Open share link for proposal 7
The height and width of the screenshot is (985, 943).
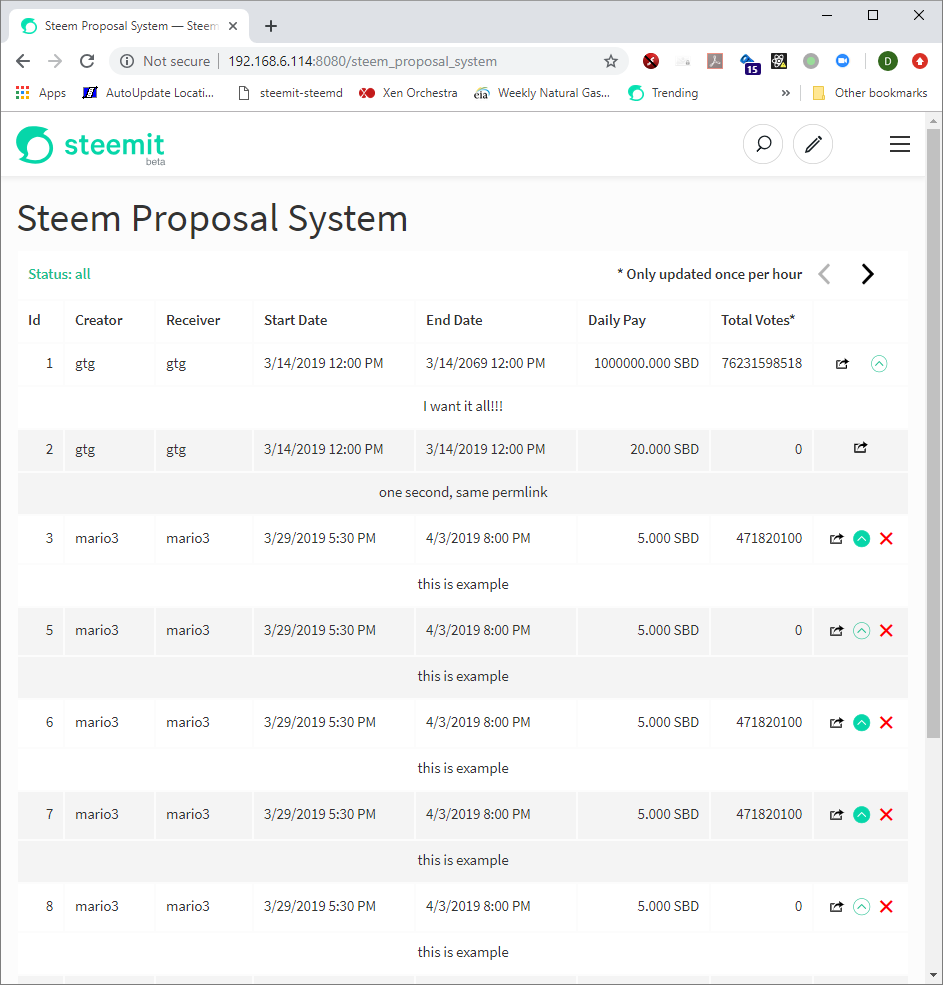(x=836, y=815)
